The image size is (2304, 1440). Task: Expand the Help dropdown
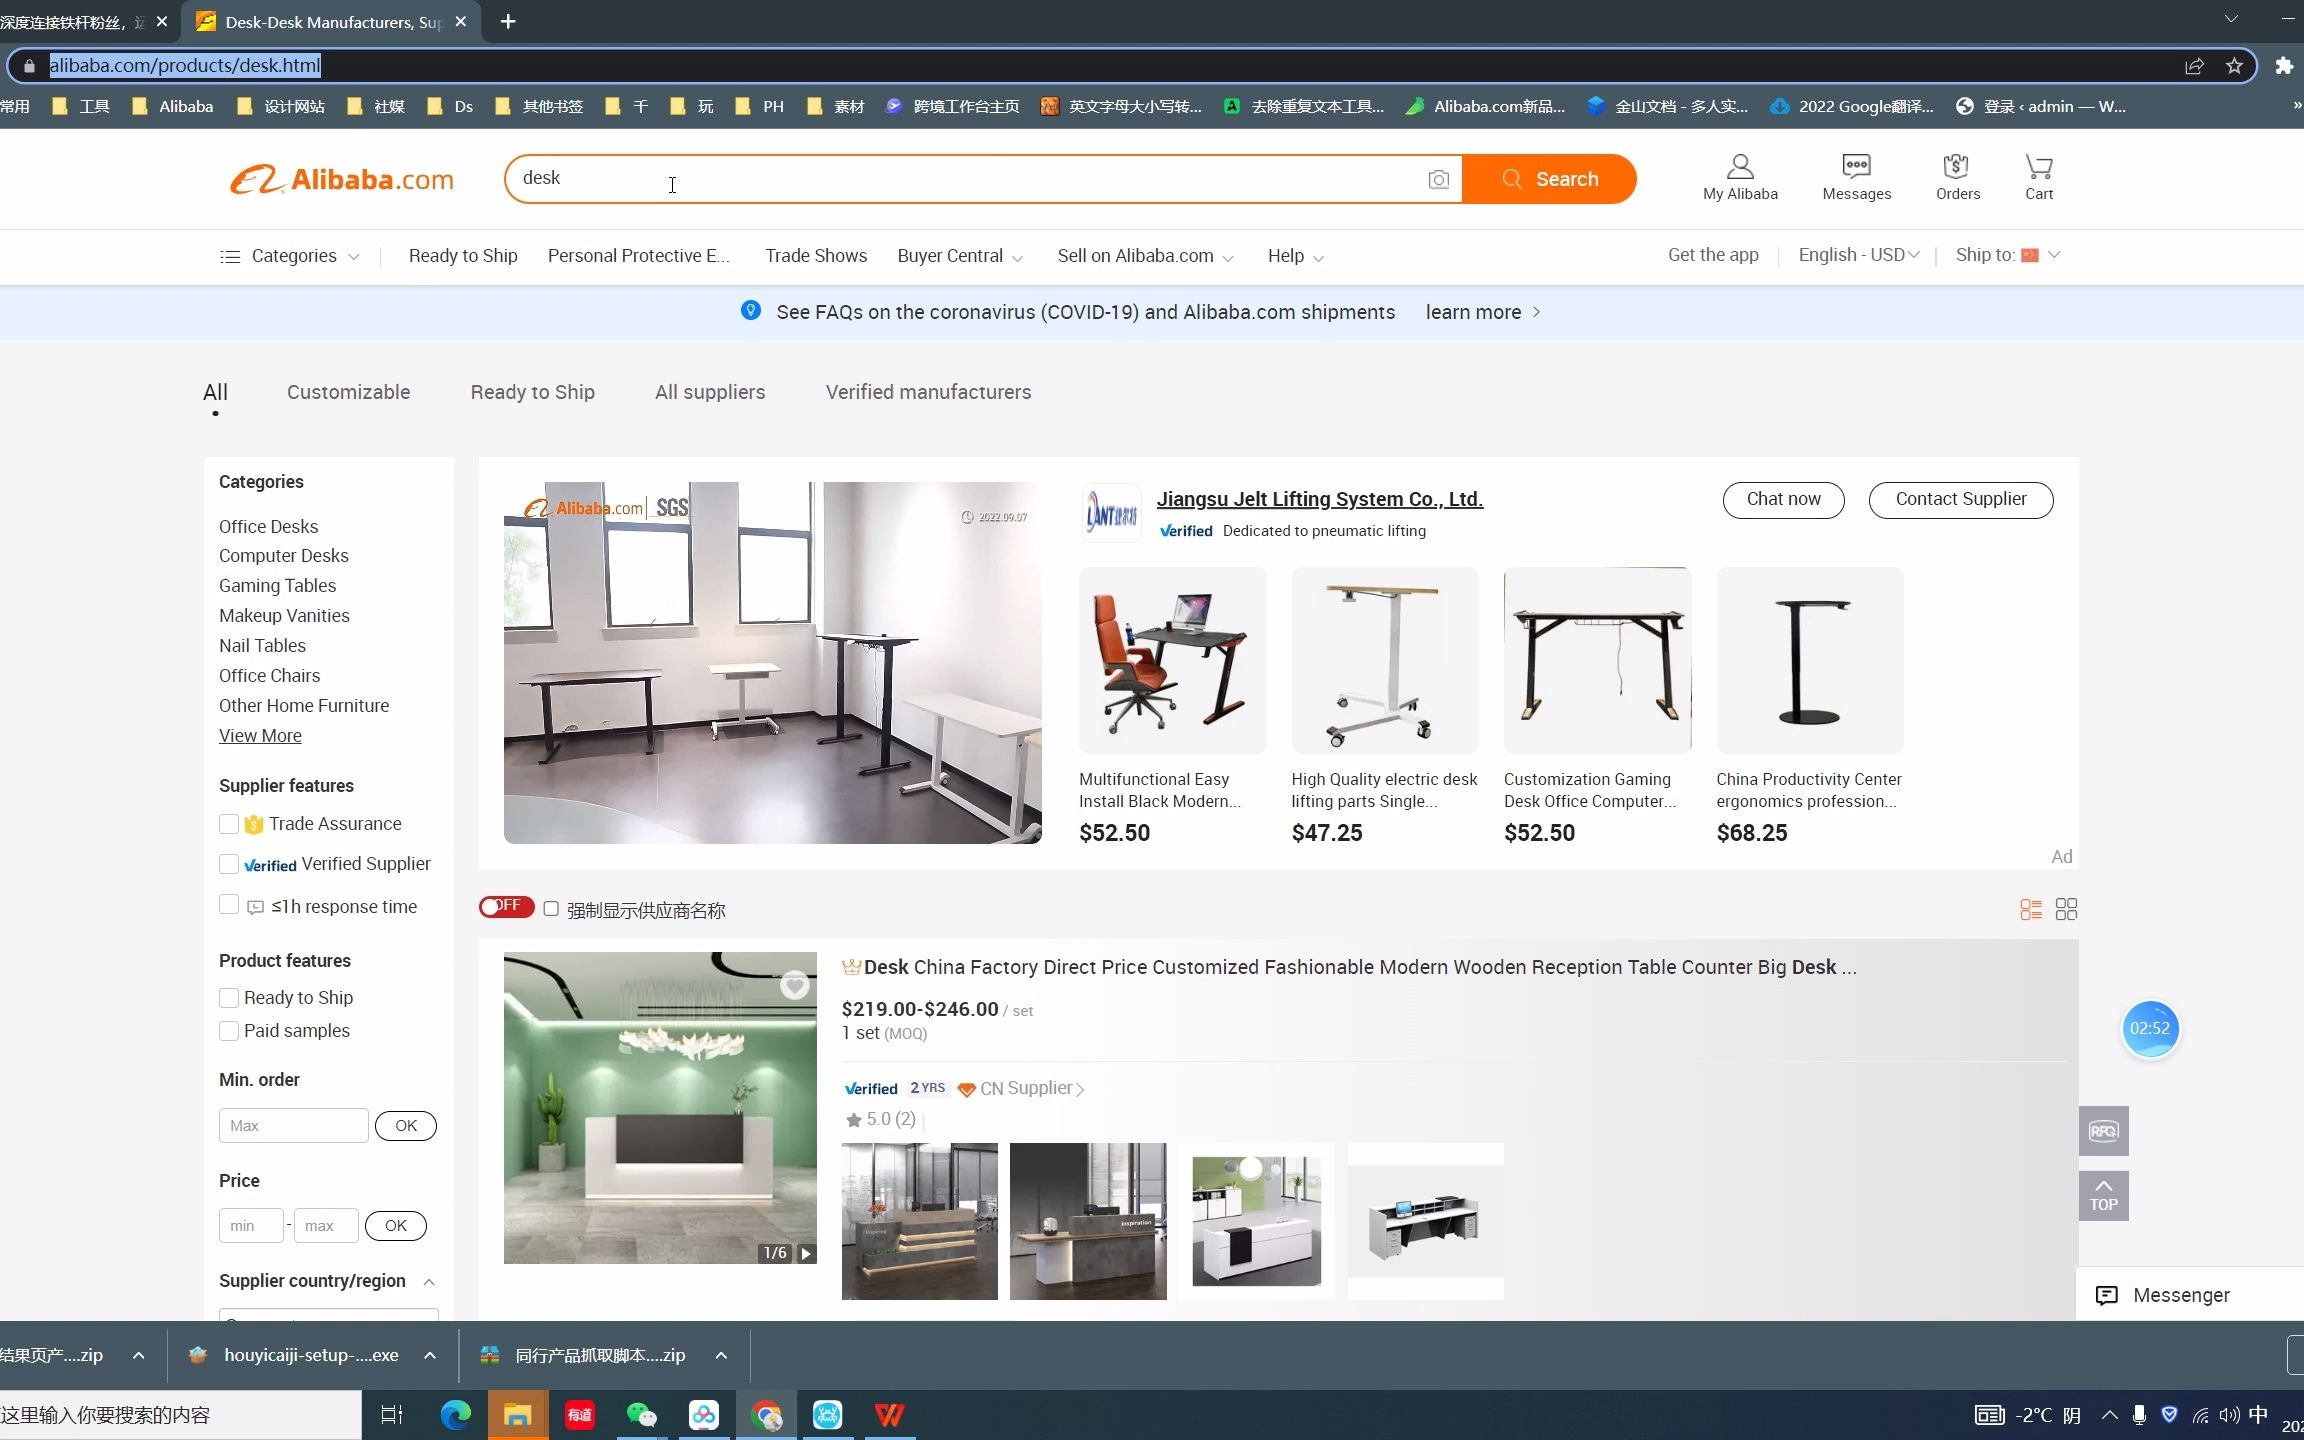point(1295,257)
